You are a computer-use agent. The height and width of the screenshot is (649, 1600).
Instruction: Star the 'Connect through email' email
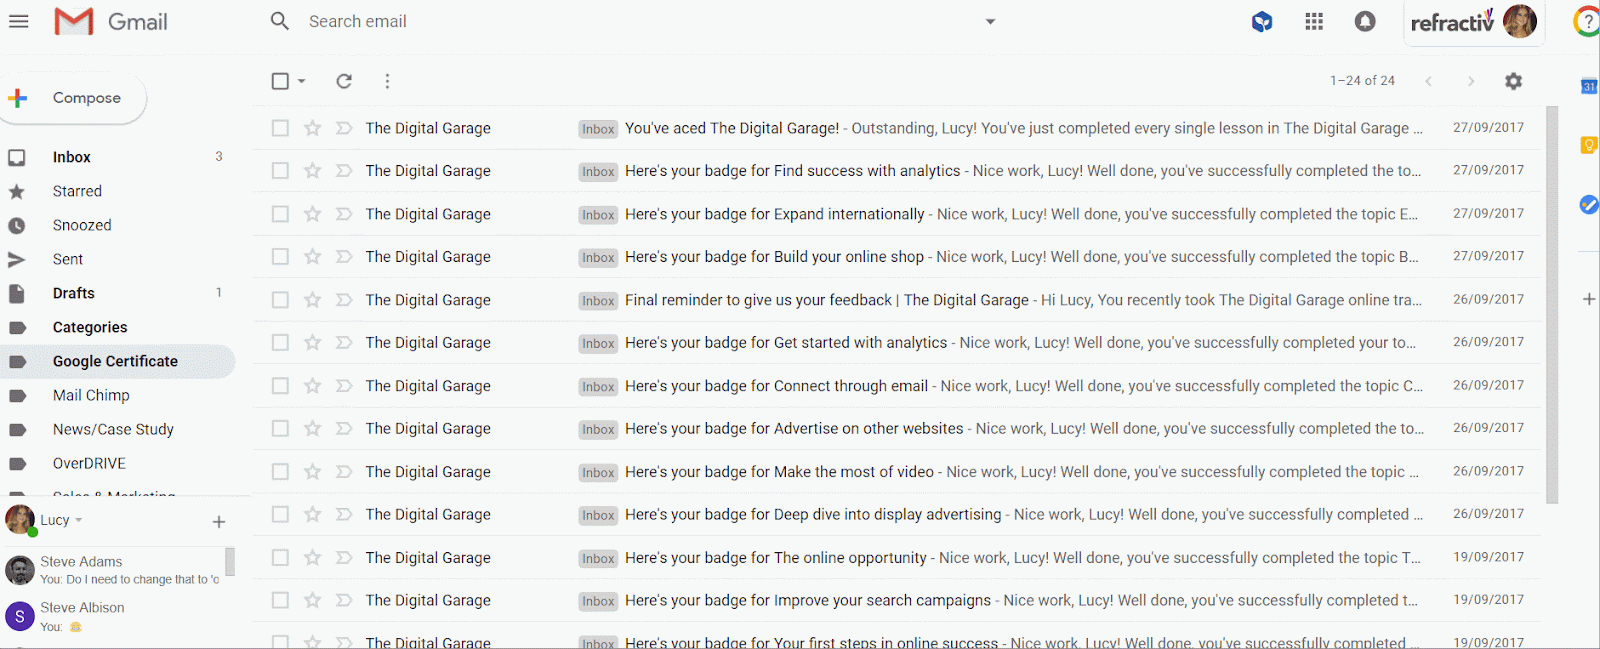pos(313,386)
